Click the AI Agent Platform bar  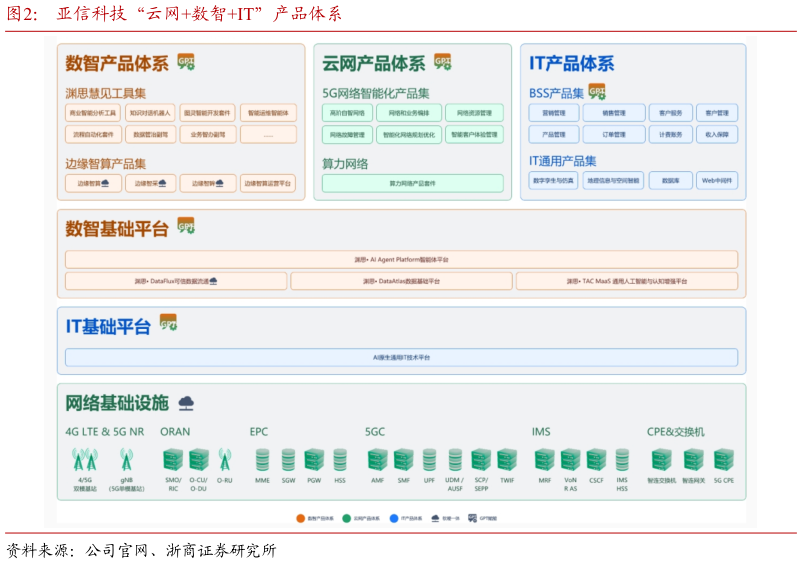click(402, 259)
